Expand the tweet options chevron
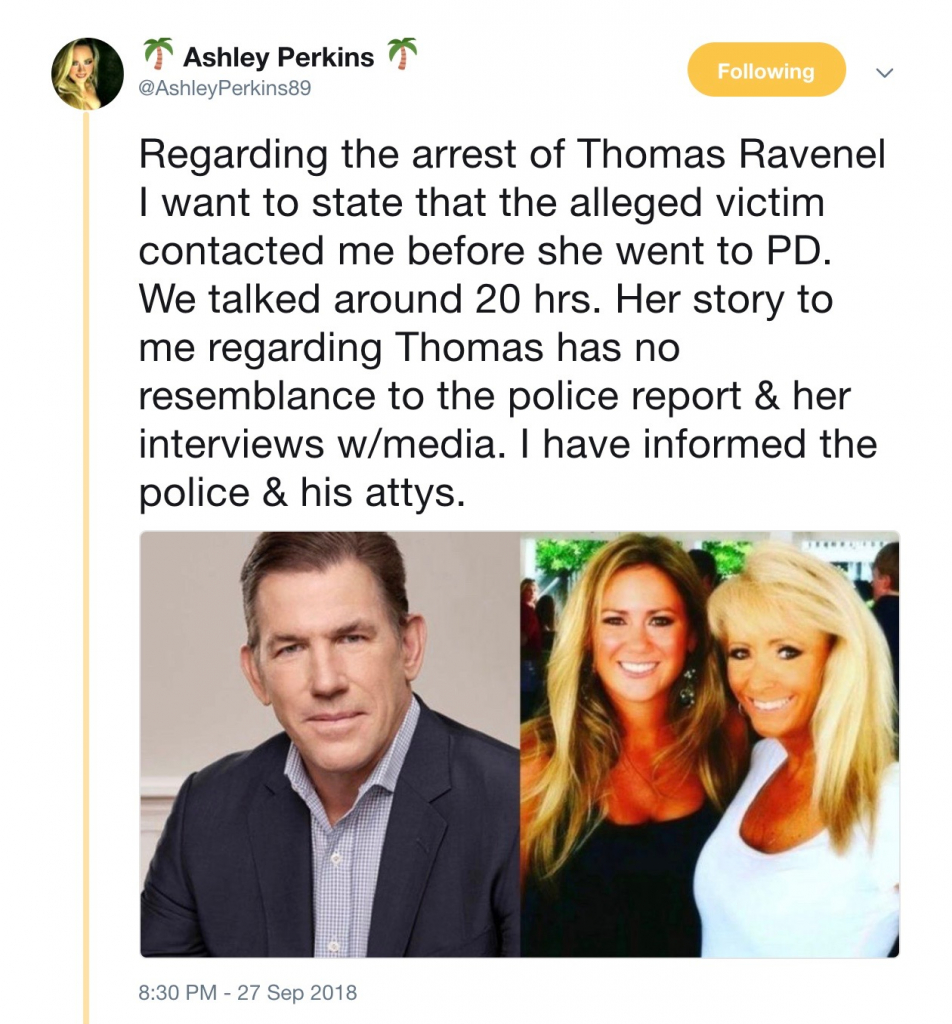The width and height of the screenshot is (952, 1024). point(884,72)
